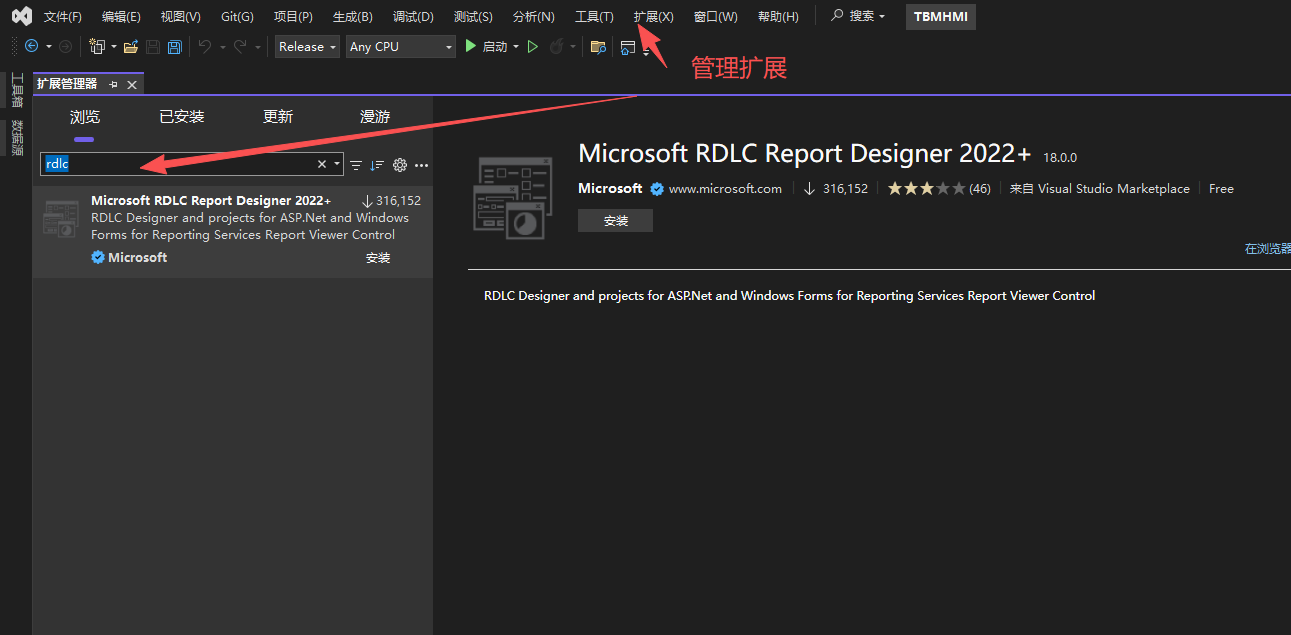This screenshot has width=1291, height=635.
Task: Open the 扩展(X) menu
Action: [654, 17]
